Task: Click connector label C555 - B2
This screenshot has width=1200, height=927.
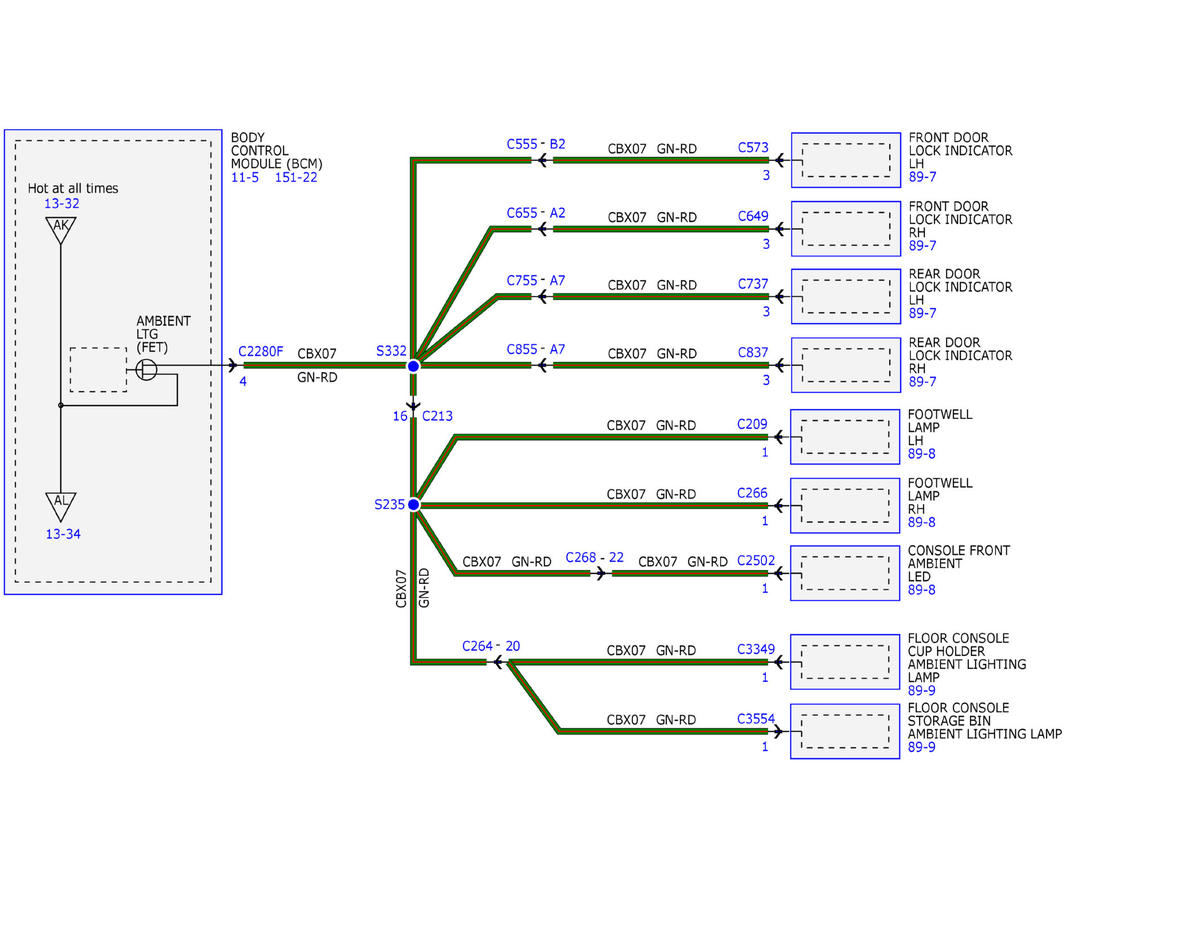Action: click(x=536, y=144)
